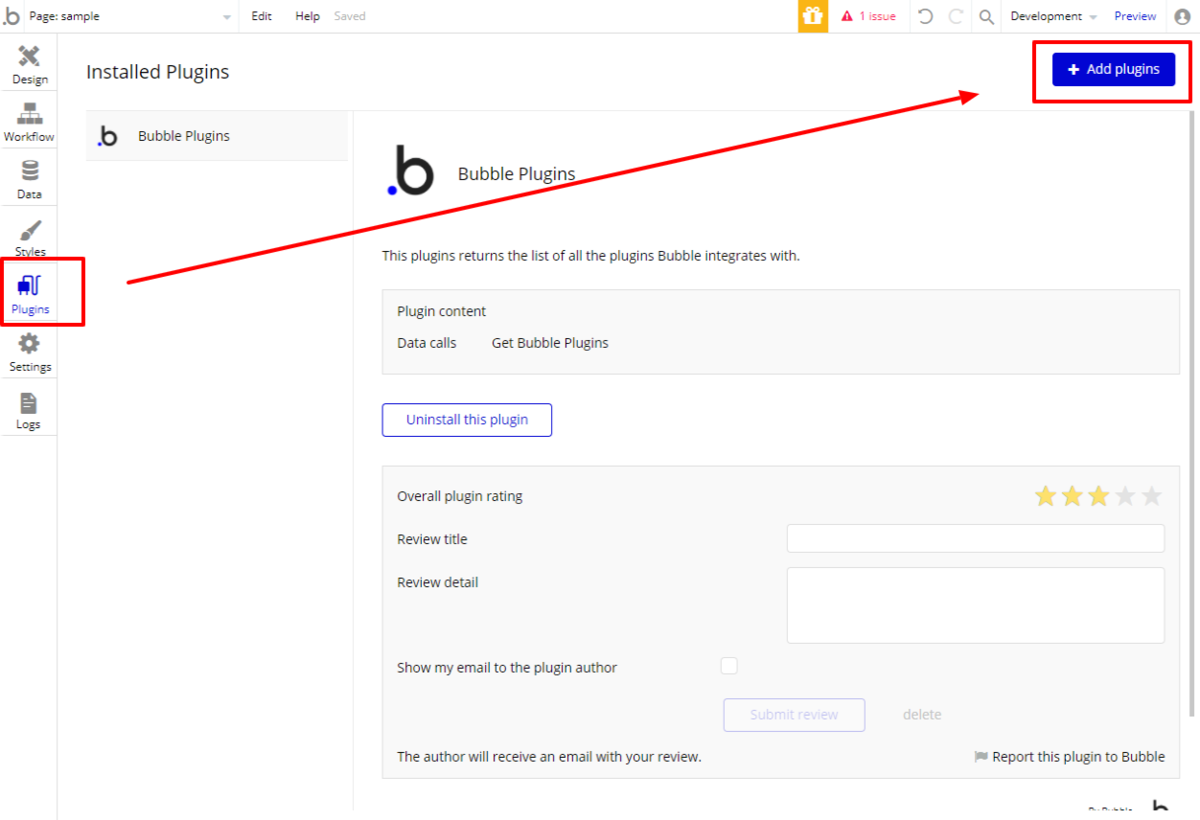Click the search magnifier icon

click(x=986, y=17)
